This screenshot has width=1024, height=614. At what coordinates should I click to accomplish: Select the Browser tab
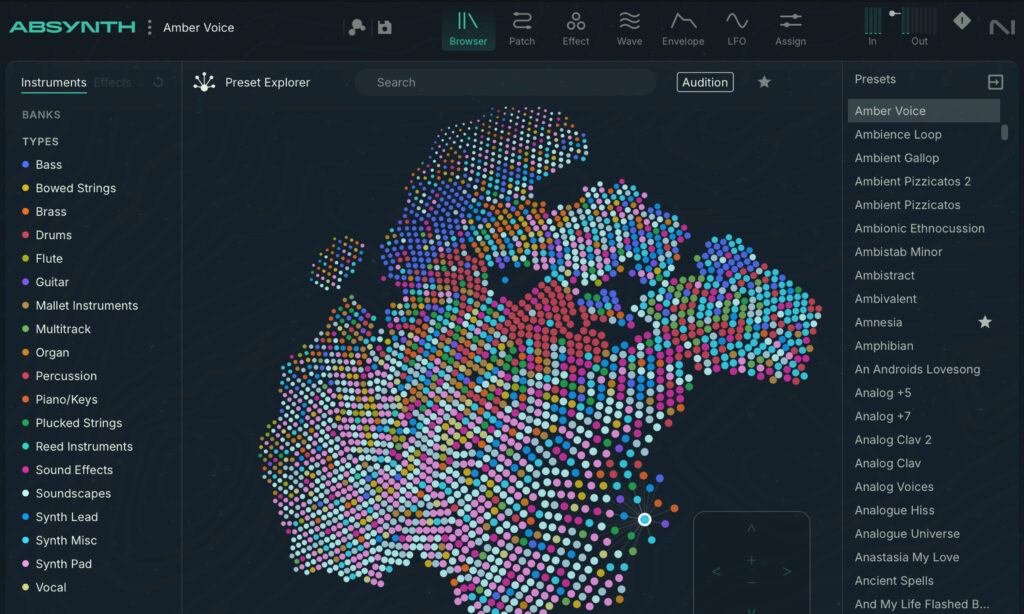(x=468, y=28)
